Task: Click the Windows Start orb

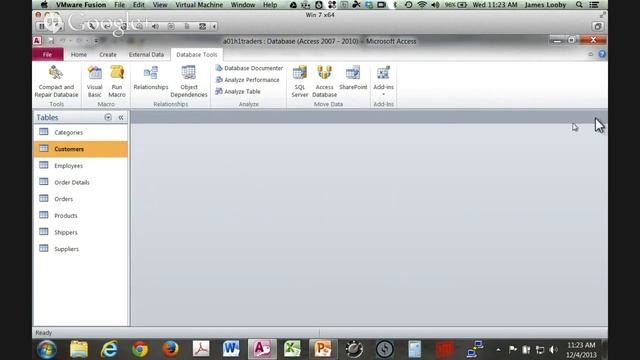Action: click(x=47, y=349)
